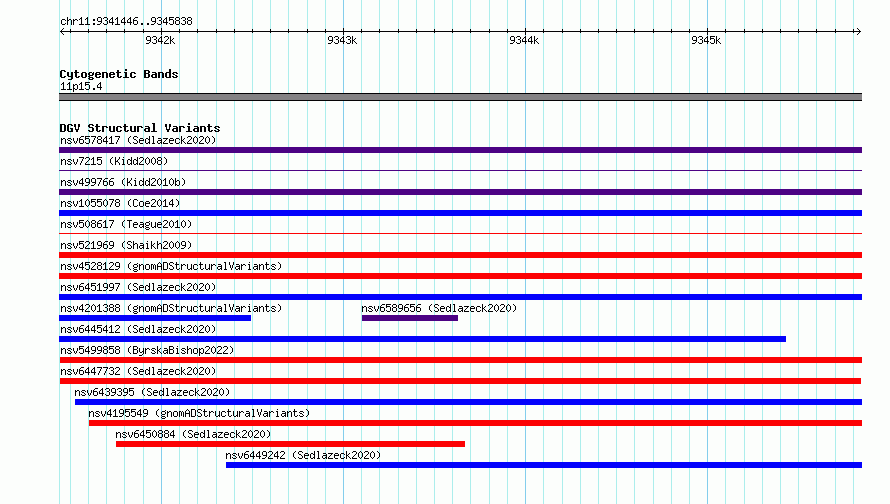Click the left arrowhead of the ruler

[62, 31]
